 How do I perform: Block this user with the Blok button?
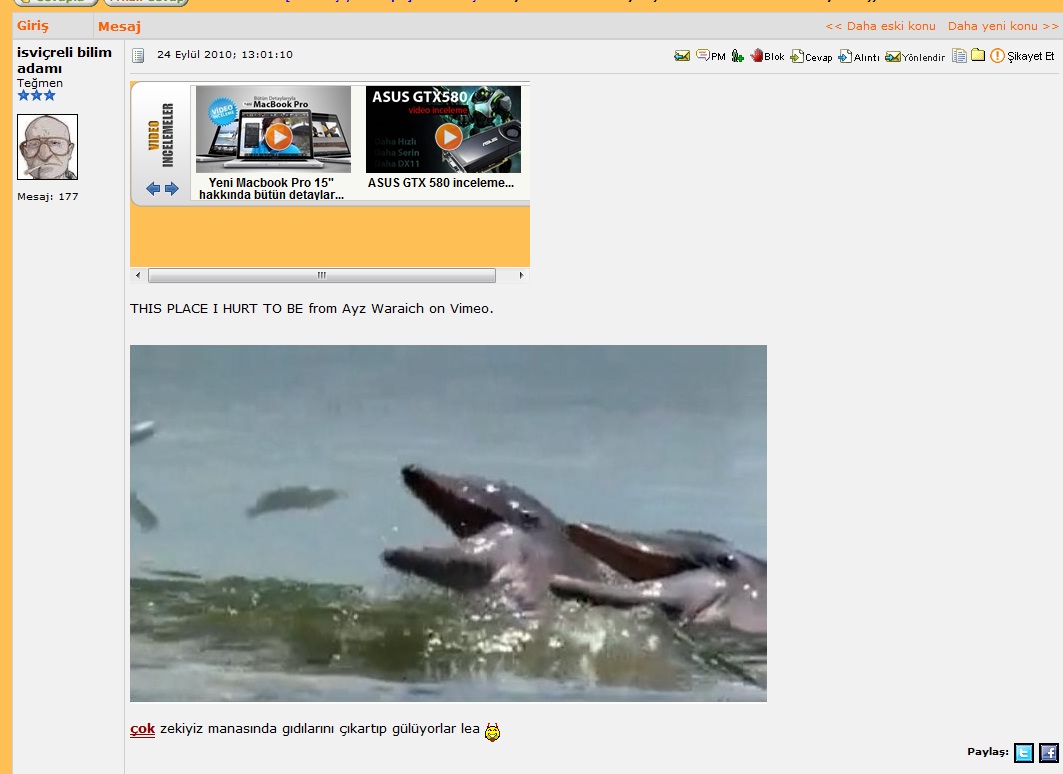pyautogui.click(x=767, y=56)
